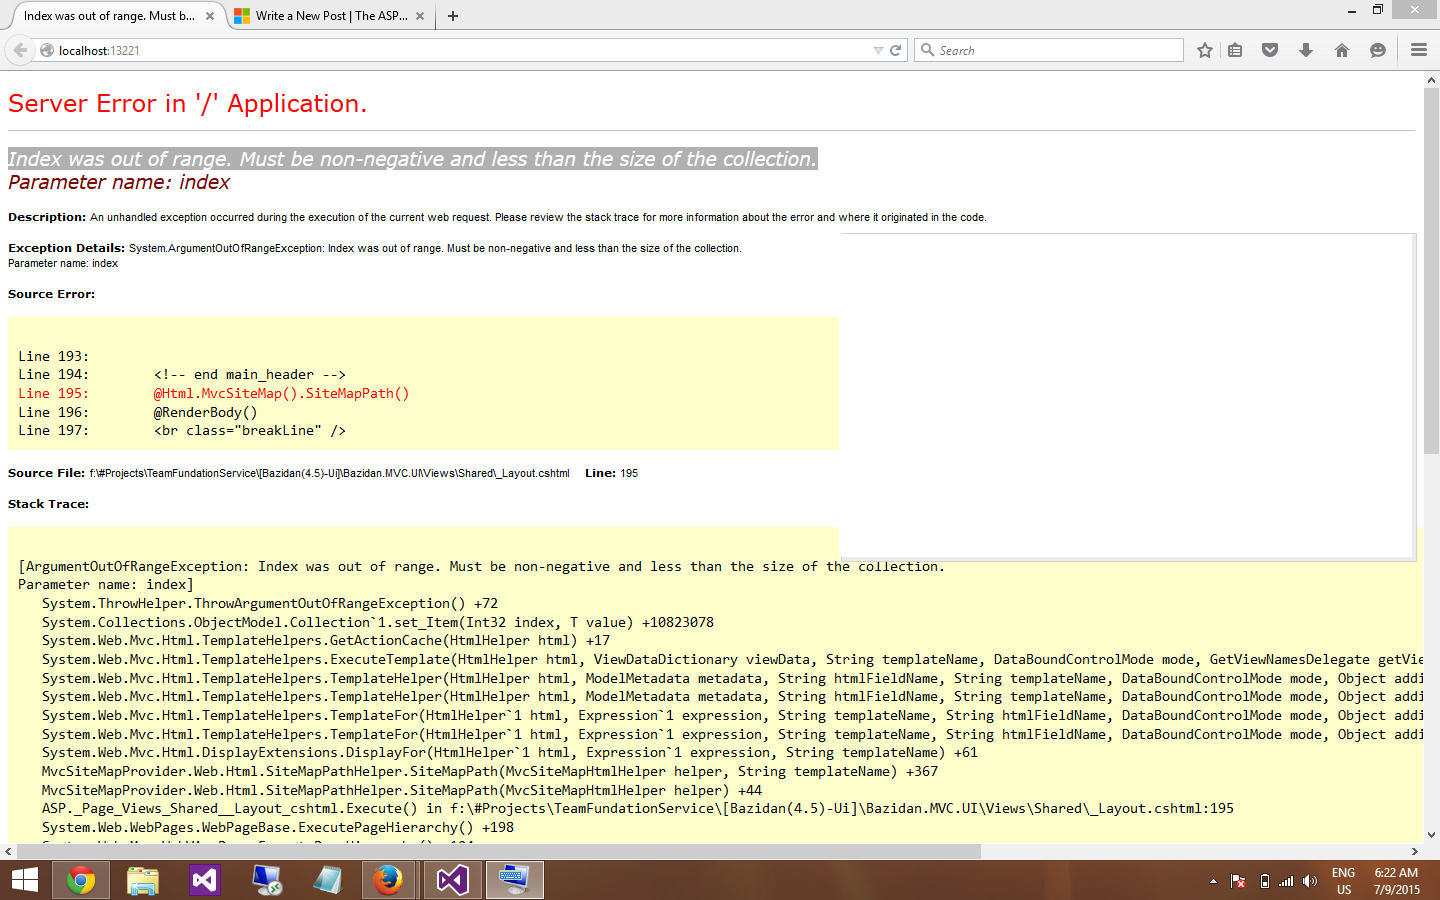
Task: Click the Action Center flag notification
Action: (1236, 880)
